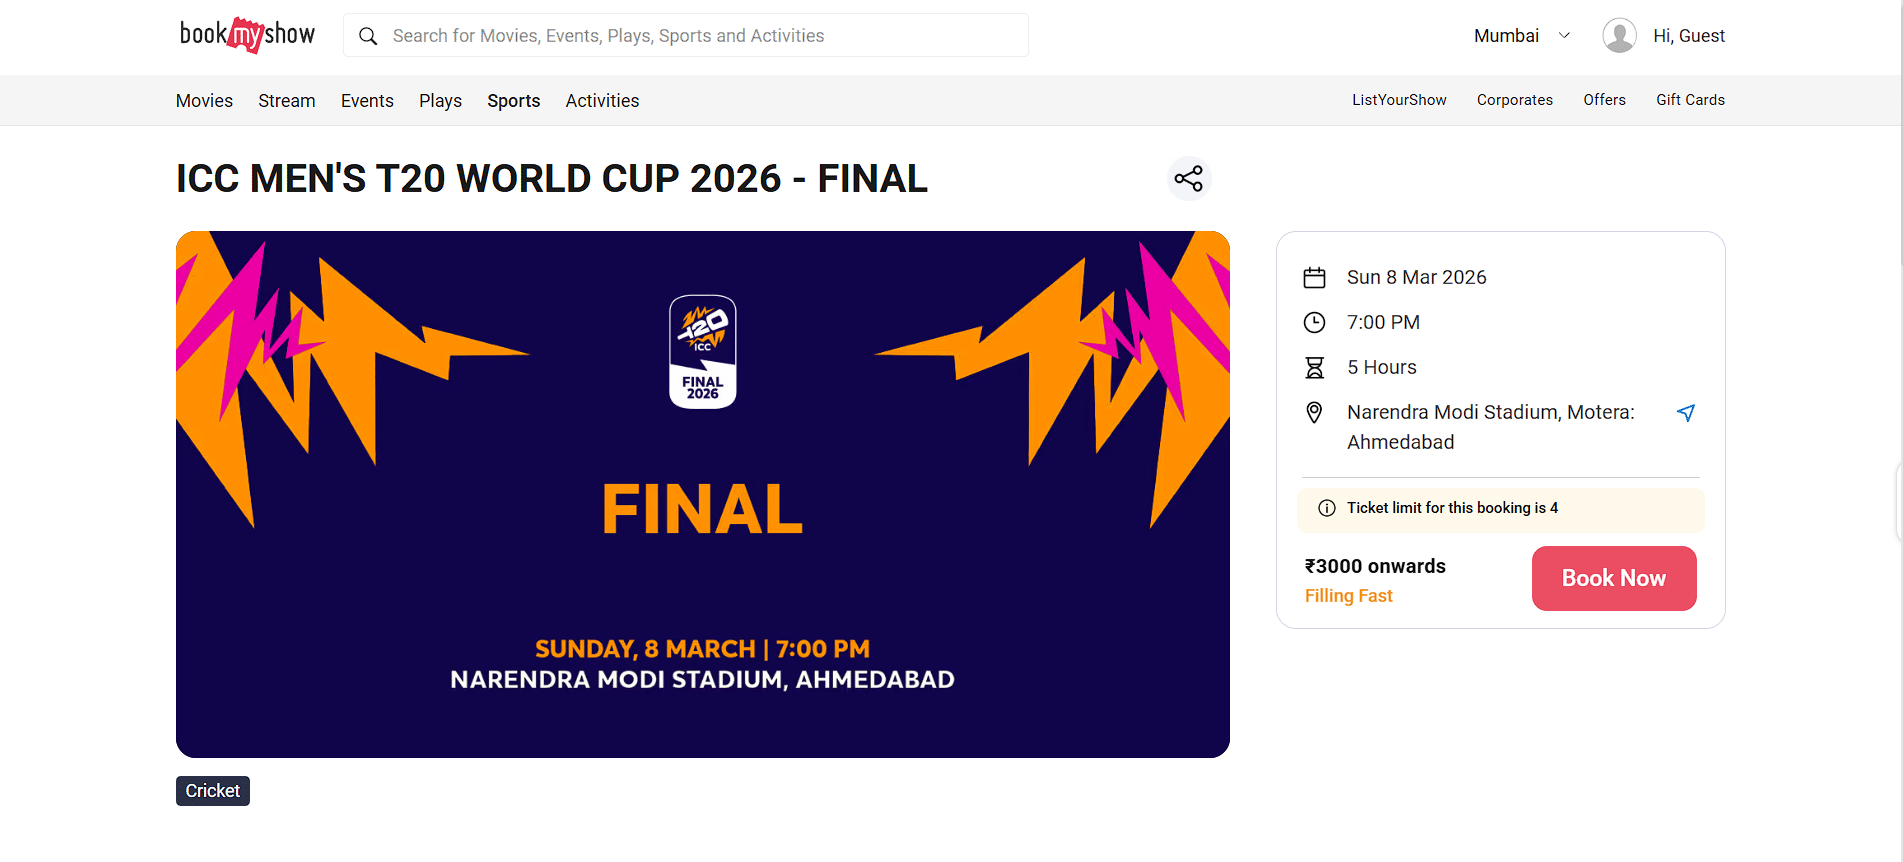Open the Gift Cards page
This screenshot has height=862, width=1903.
click(x=1690, y=100)
